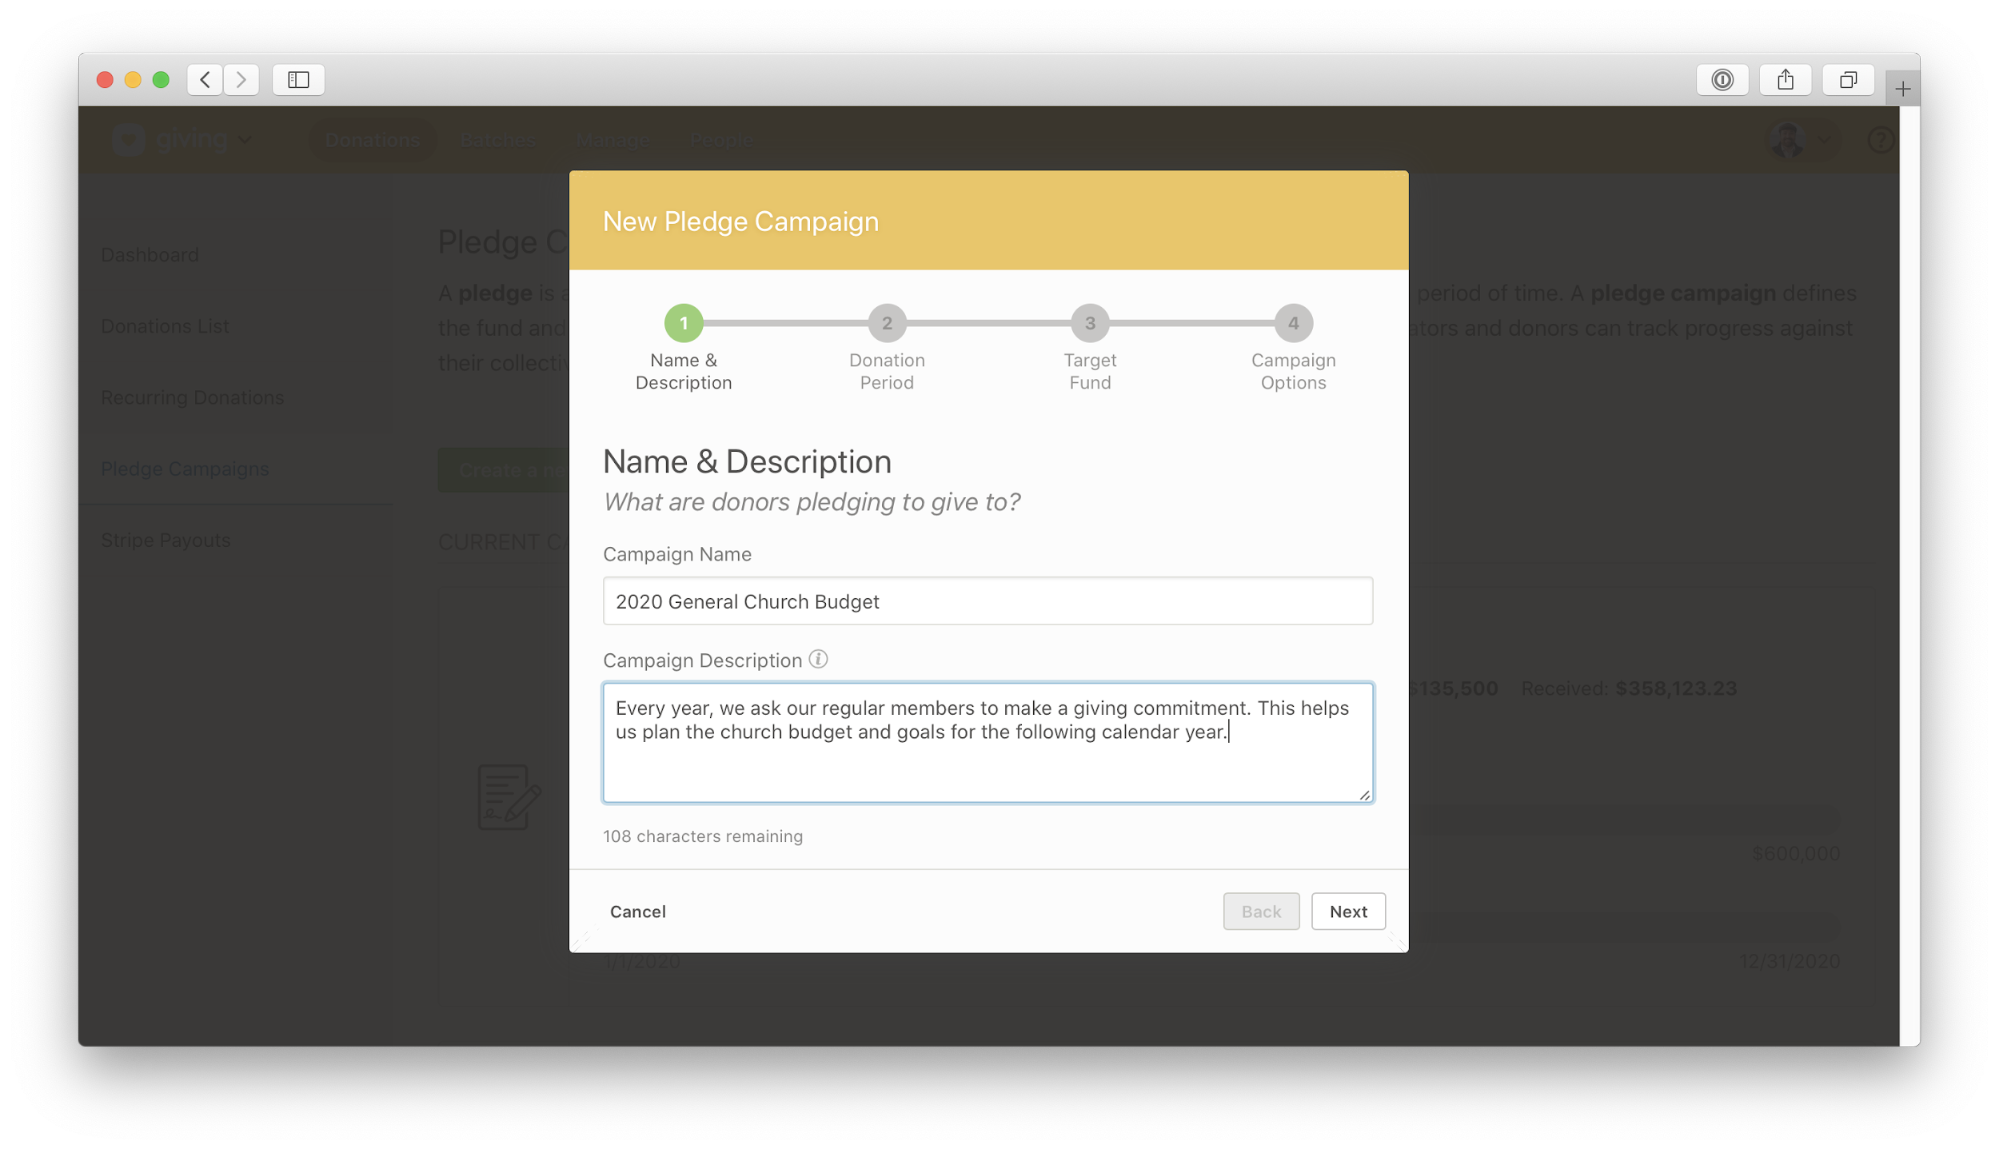Screen dimensions: 1999x1150
Task: Click the Campaign Name input field
Action: click(x=987, y=601)
